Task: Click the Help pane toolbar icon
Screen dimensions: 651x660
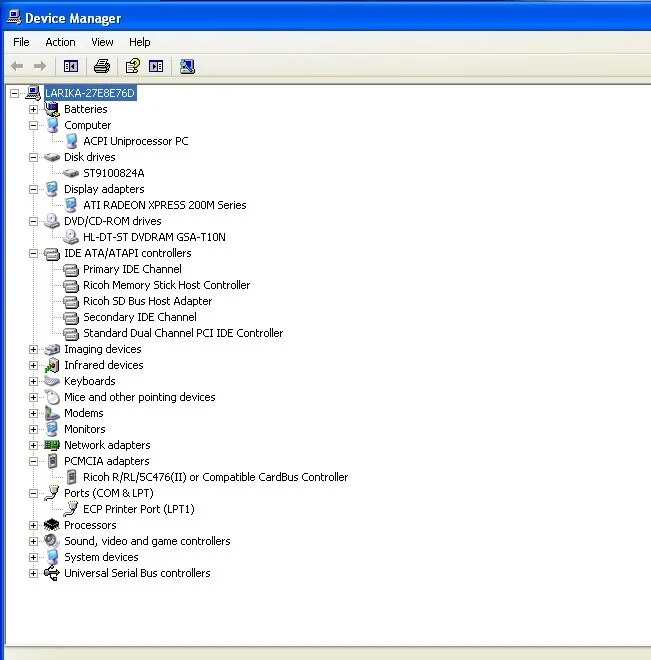Action: (156, 66)
